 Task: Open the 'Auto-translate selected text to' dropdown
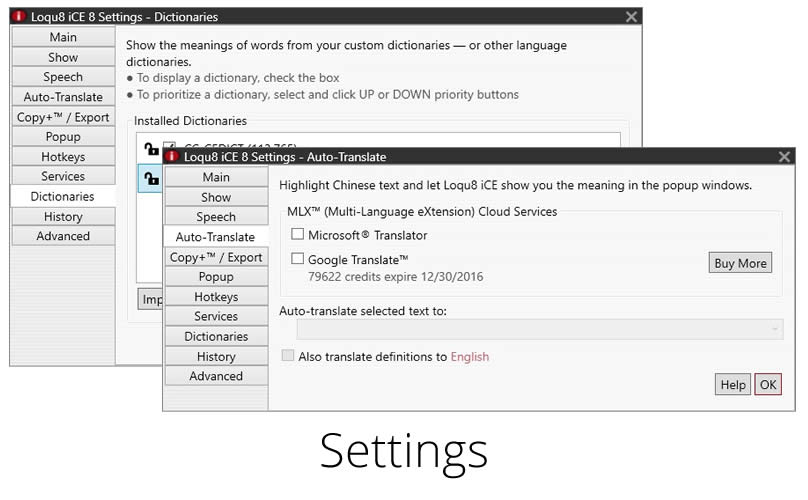(x=540, y=329)
